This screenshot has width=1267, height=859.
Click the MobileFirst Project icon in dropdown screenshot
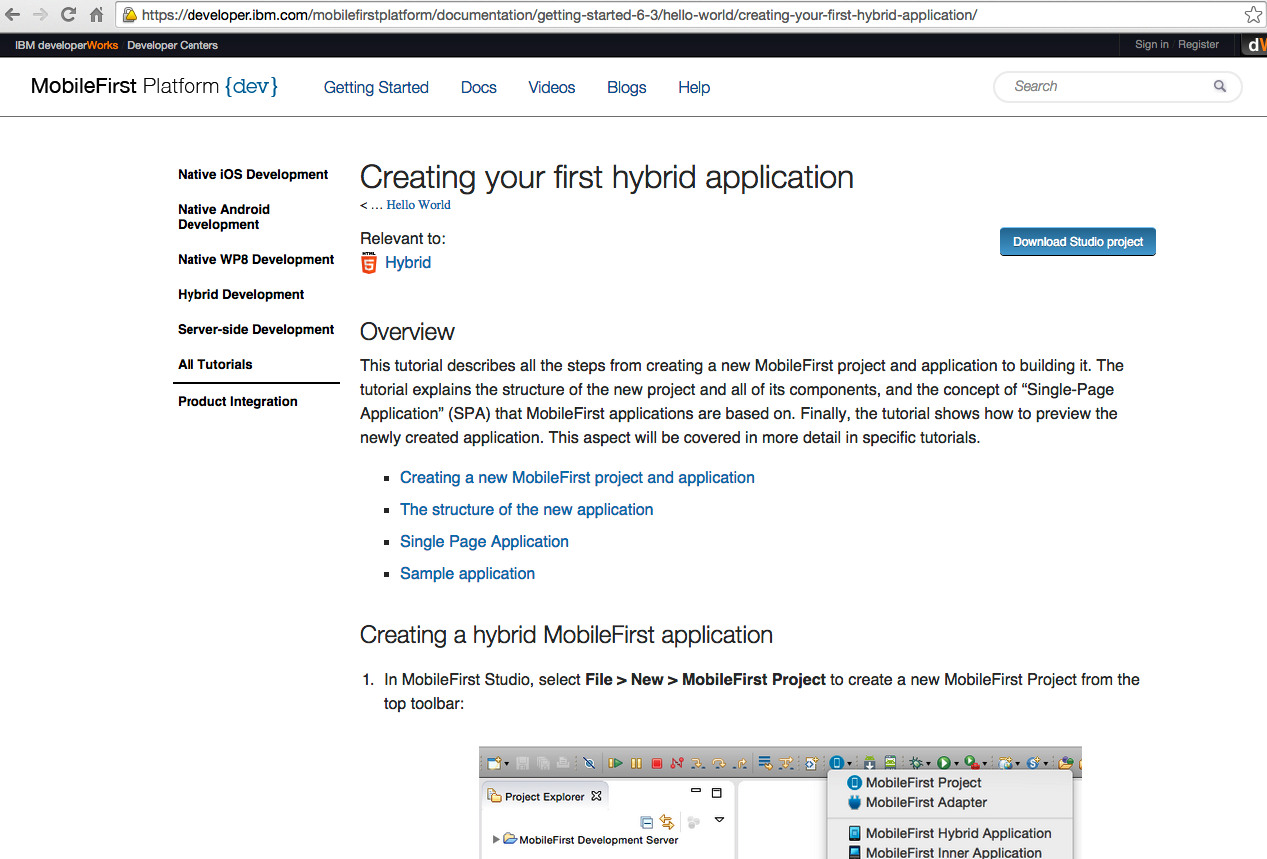(854, 783)
